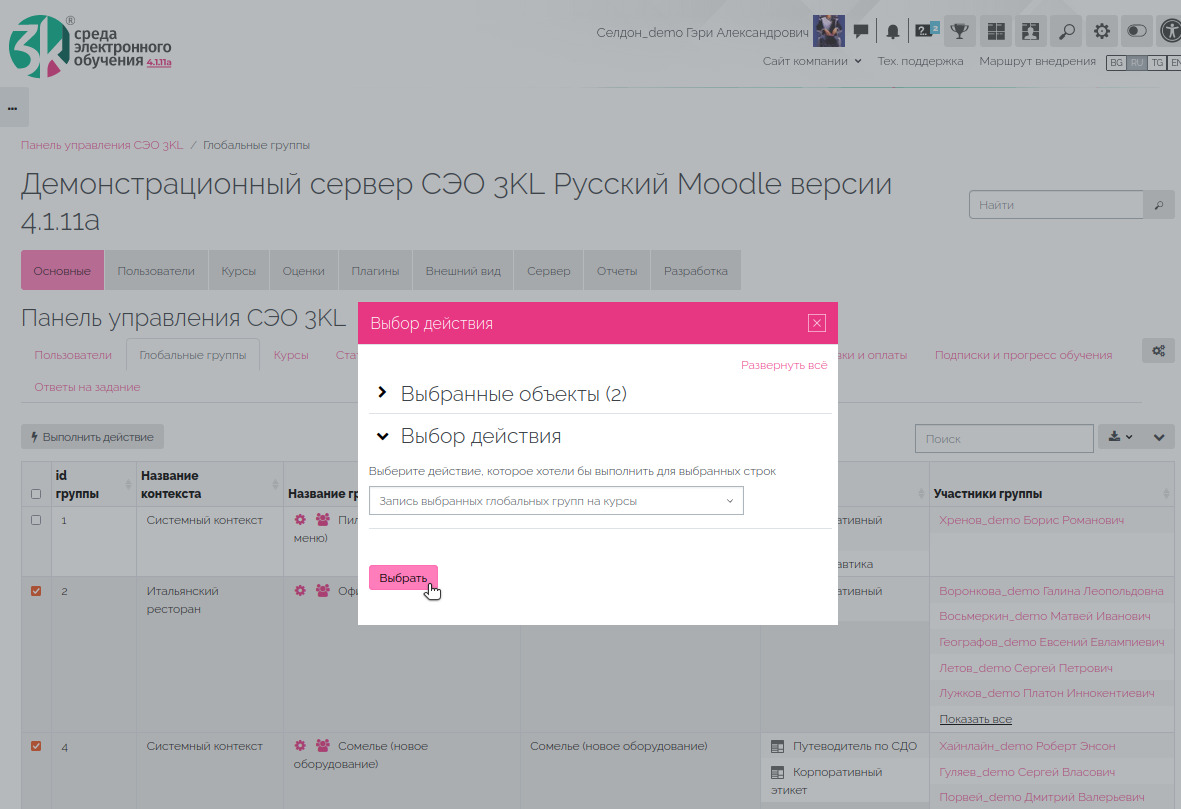
Task: Sort by Участники группы column arrows
Action: (x=1166, y=494)
